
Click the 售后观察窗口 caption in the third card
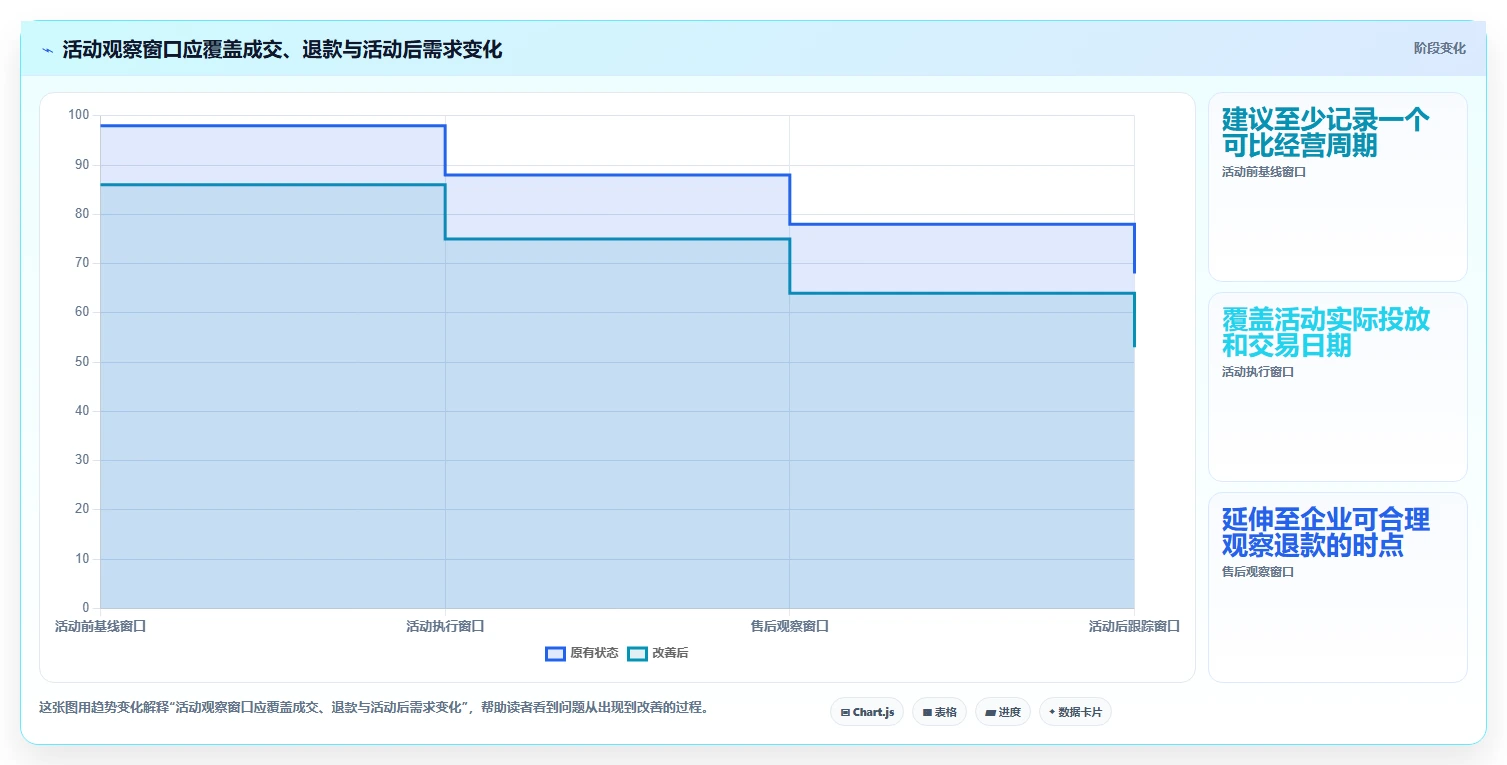(1258, 572)
